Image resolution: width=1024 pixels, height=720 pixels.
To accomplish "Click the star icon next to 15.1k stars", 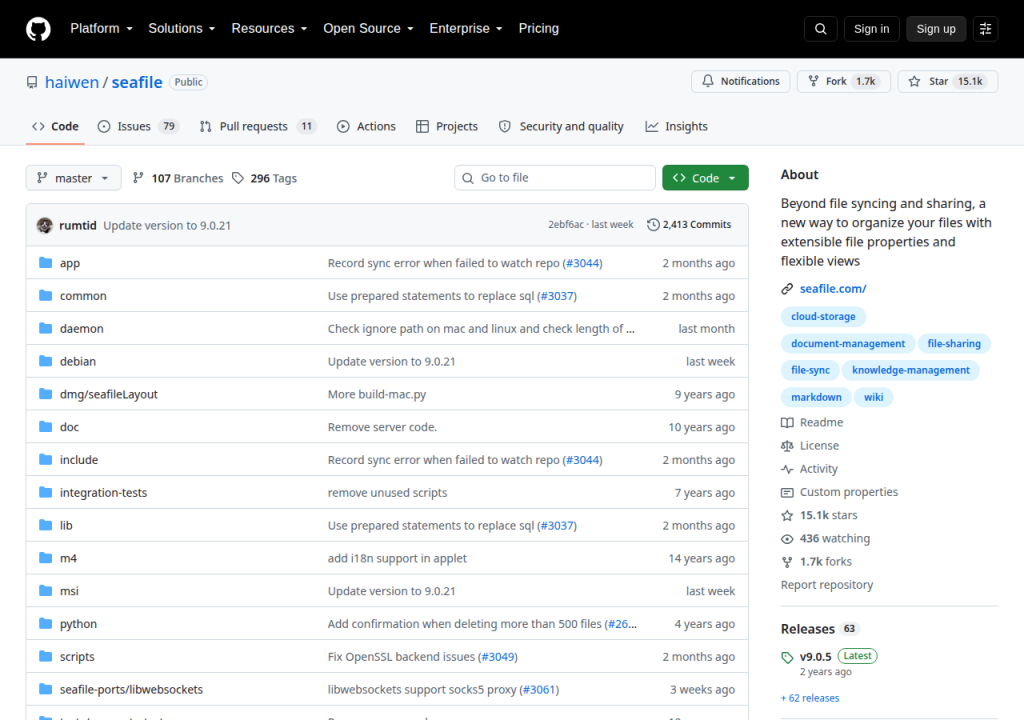I will (787, 515).
